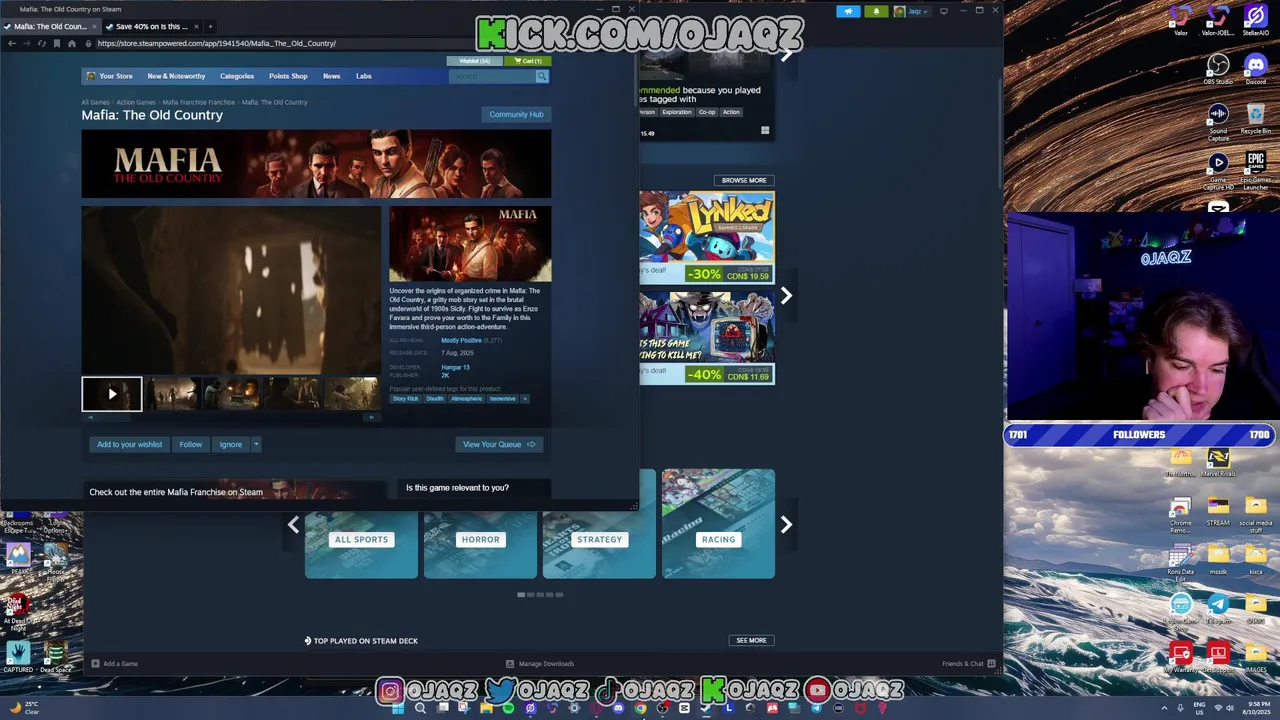Open the Categories menu

click(x=237, y=76)
